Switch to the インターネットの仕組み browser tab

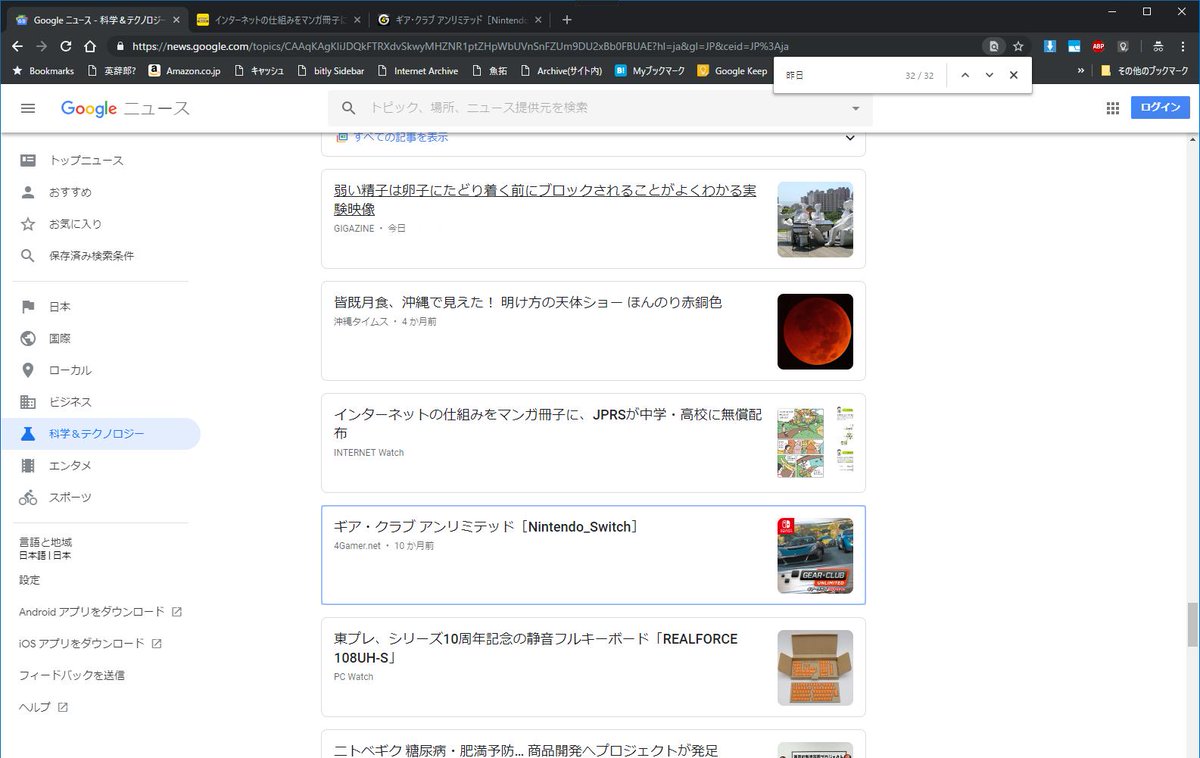[x=277, y=20]
